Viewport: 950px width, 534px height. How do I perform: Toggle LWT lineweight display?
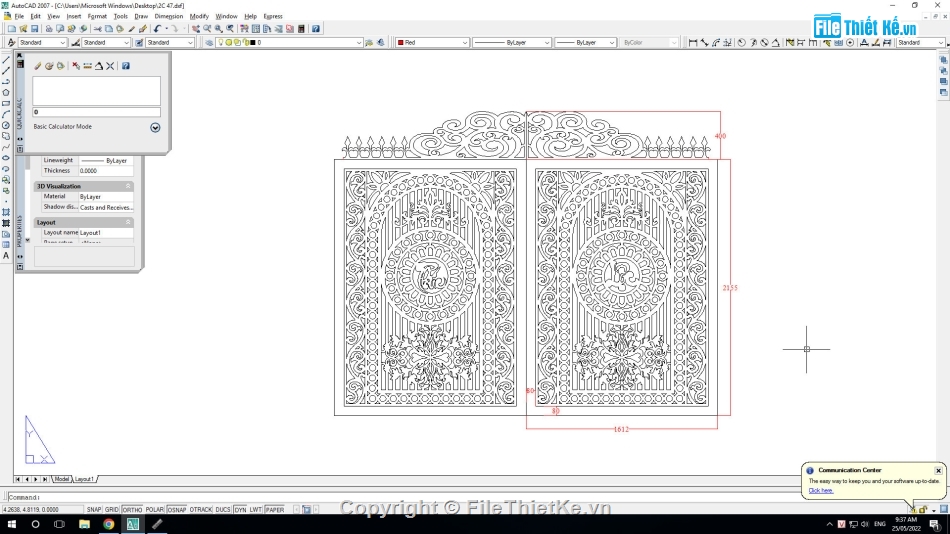256,510
